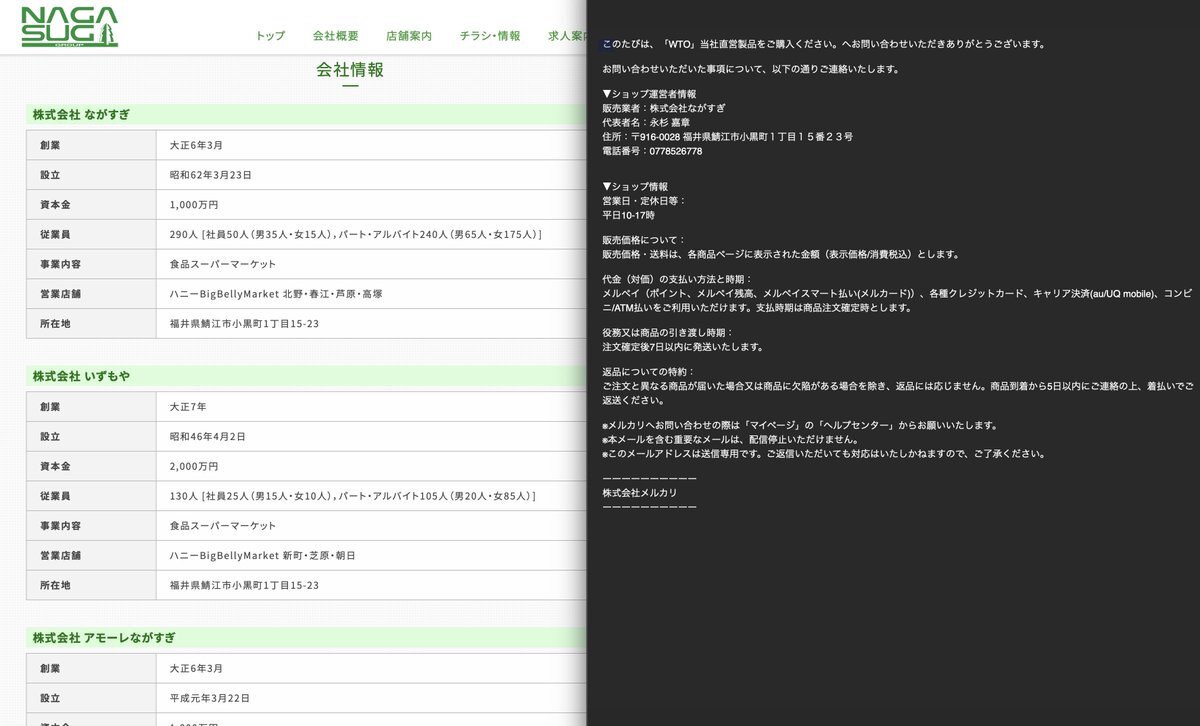Select the 代表者名 line in email
The width and height of the screenshot is (1200, 726).
[x=646, y=122]
